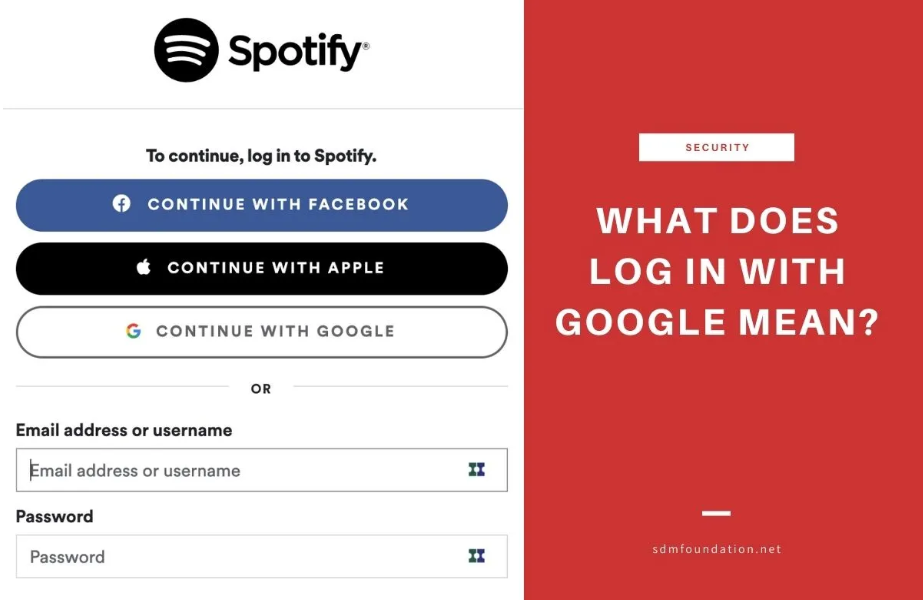Click the Google G logo icon
The width and height of the screenshot is (923, 600).
(x=134, y=331)
